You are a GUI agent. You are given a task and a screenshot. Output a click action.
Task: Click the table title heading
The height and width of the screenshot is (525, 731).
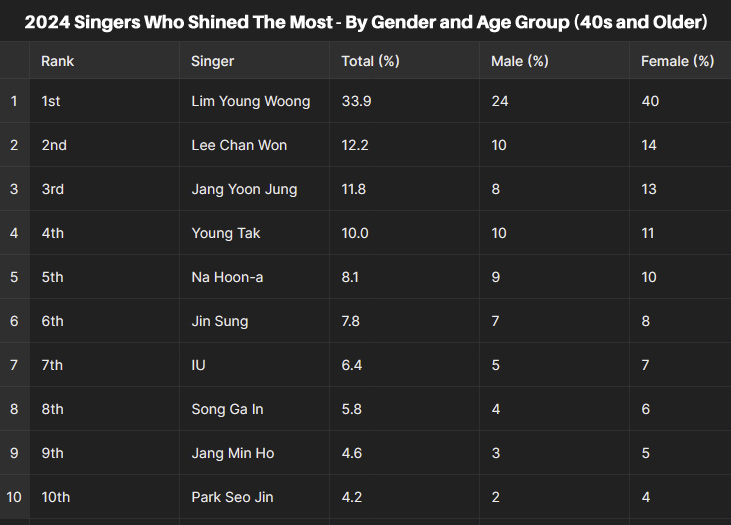[x=366, y=22]
